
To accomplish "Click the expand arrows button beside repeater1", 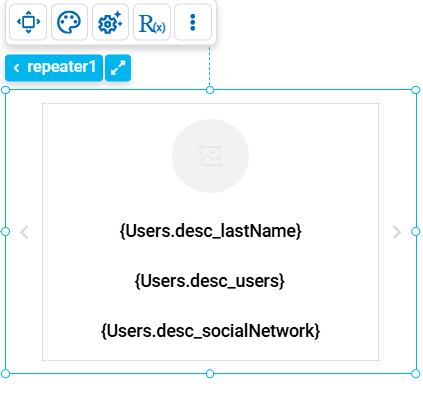I will click(x=118, y=68).
